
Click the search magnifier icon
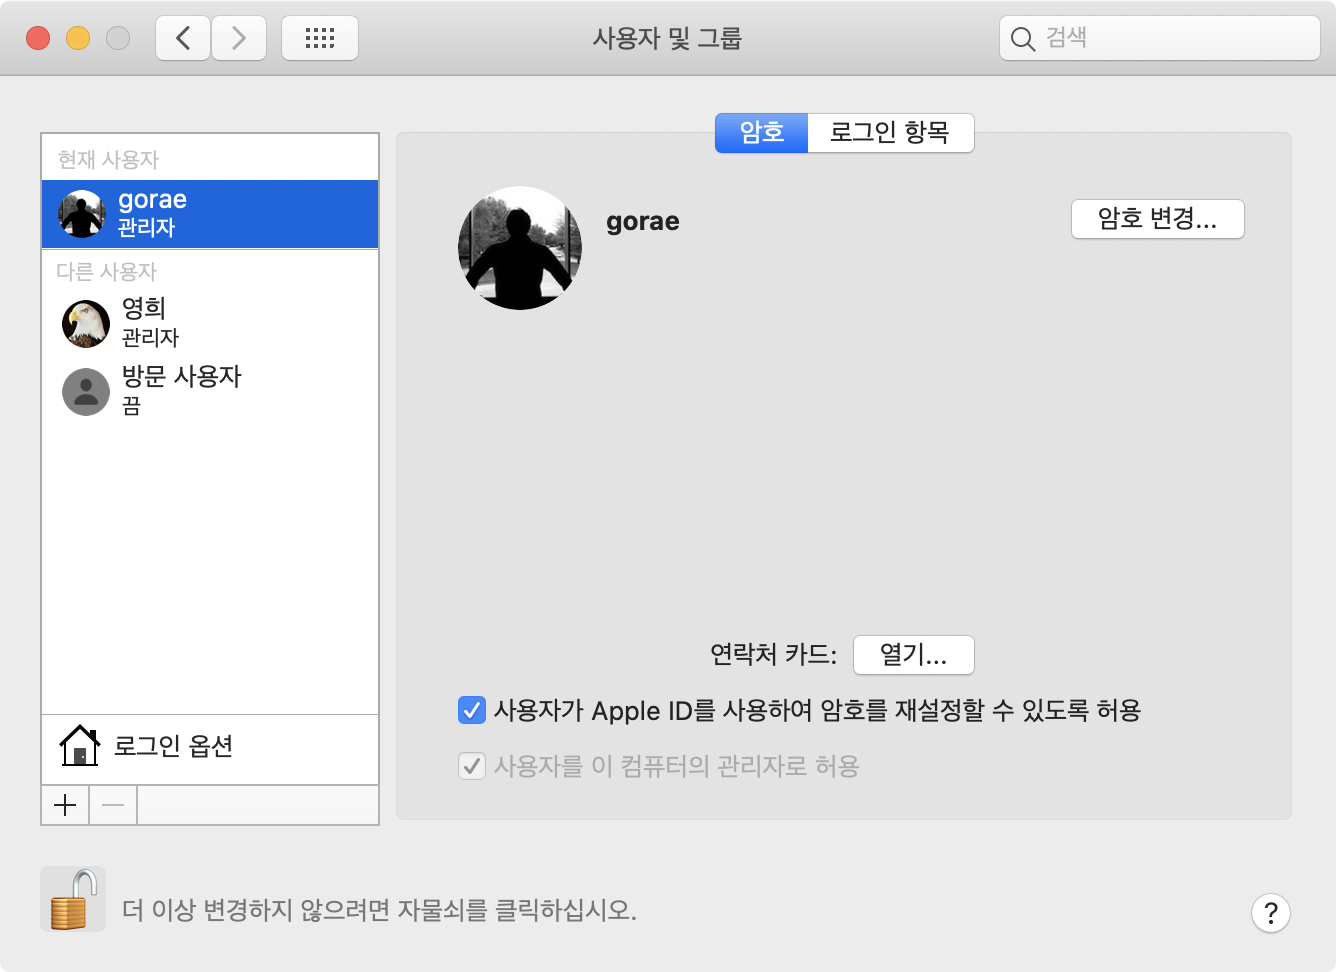point(1022,39)
